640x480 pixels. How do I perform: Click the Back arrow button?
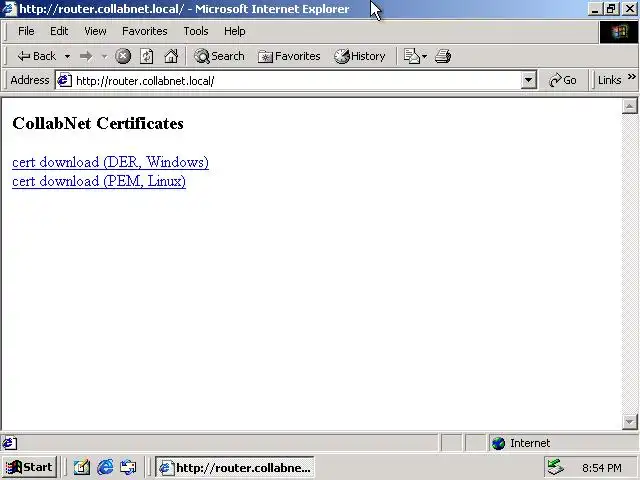(36, 56)
